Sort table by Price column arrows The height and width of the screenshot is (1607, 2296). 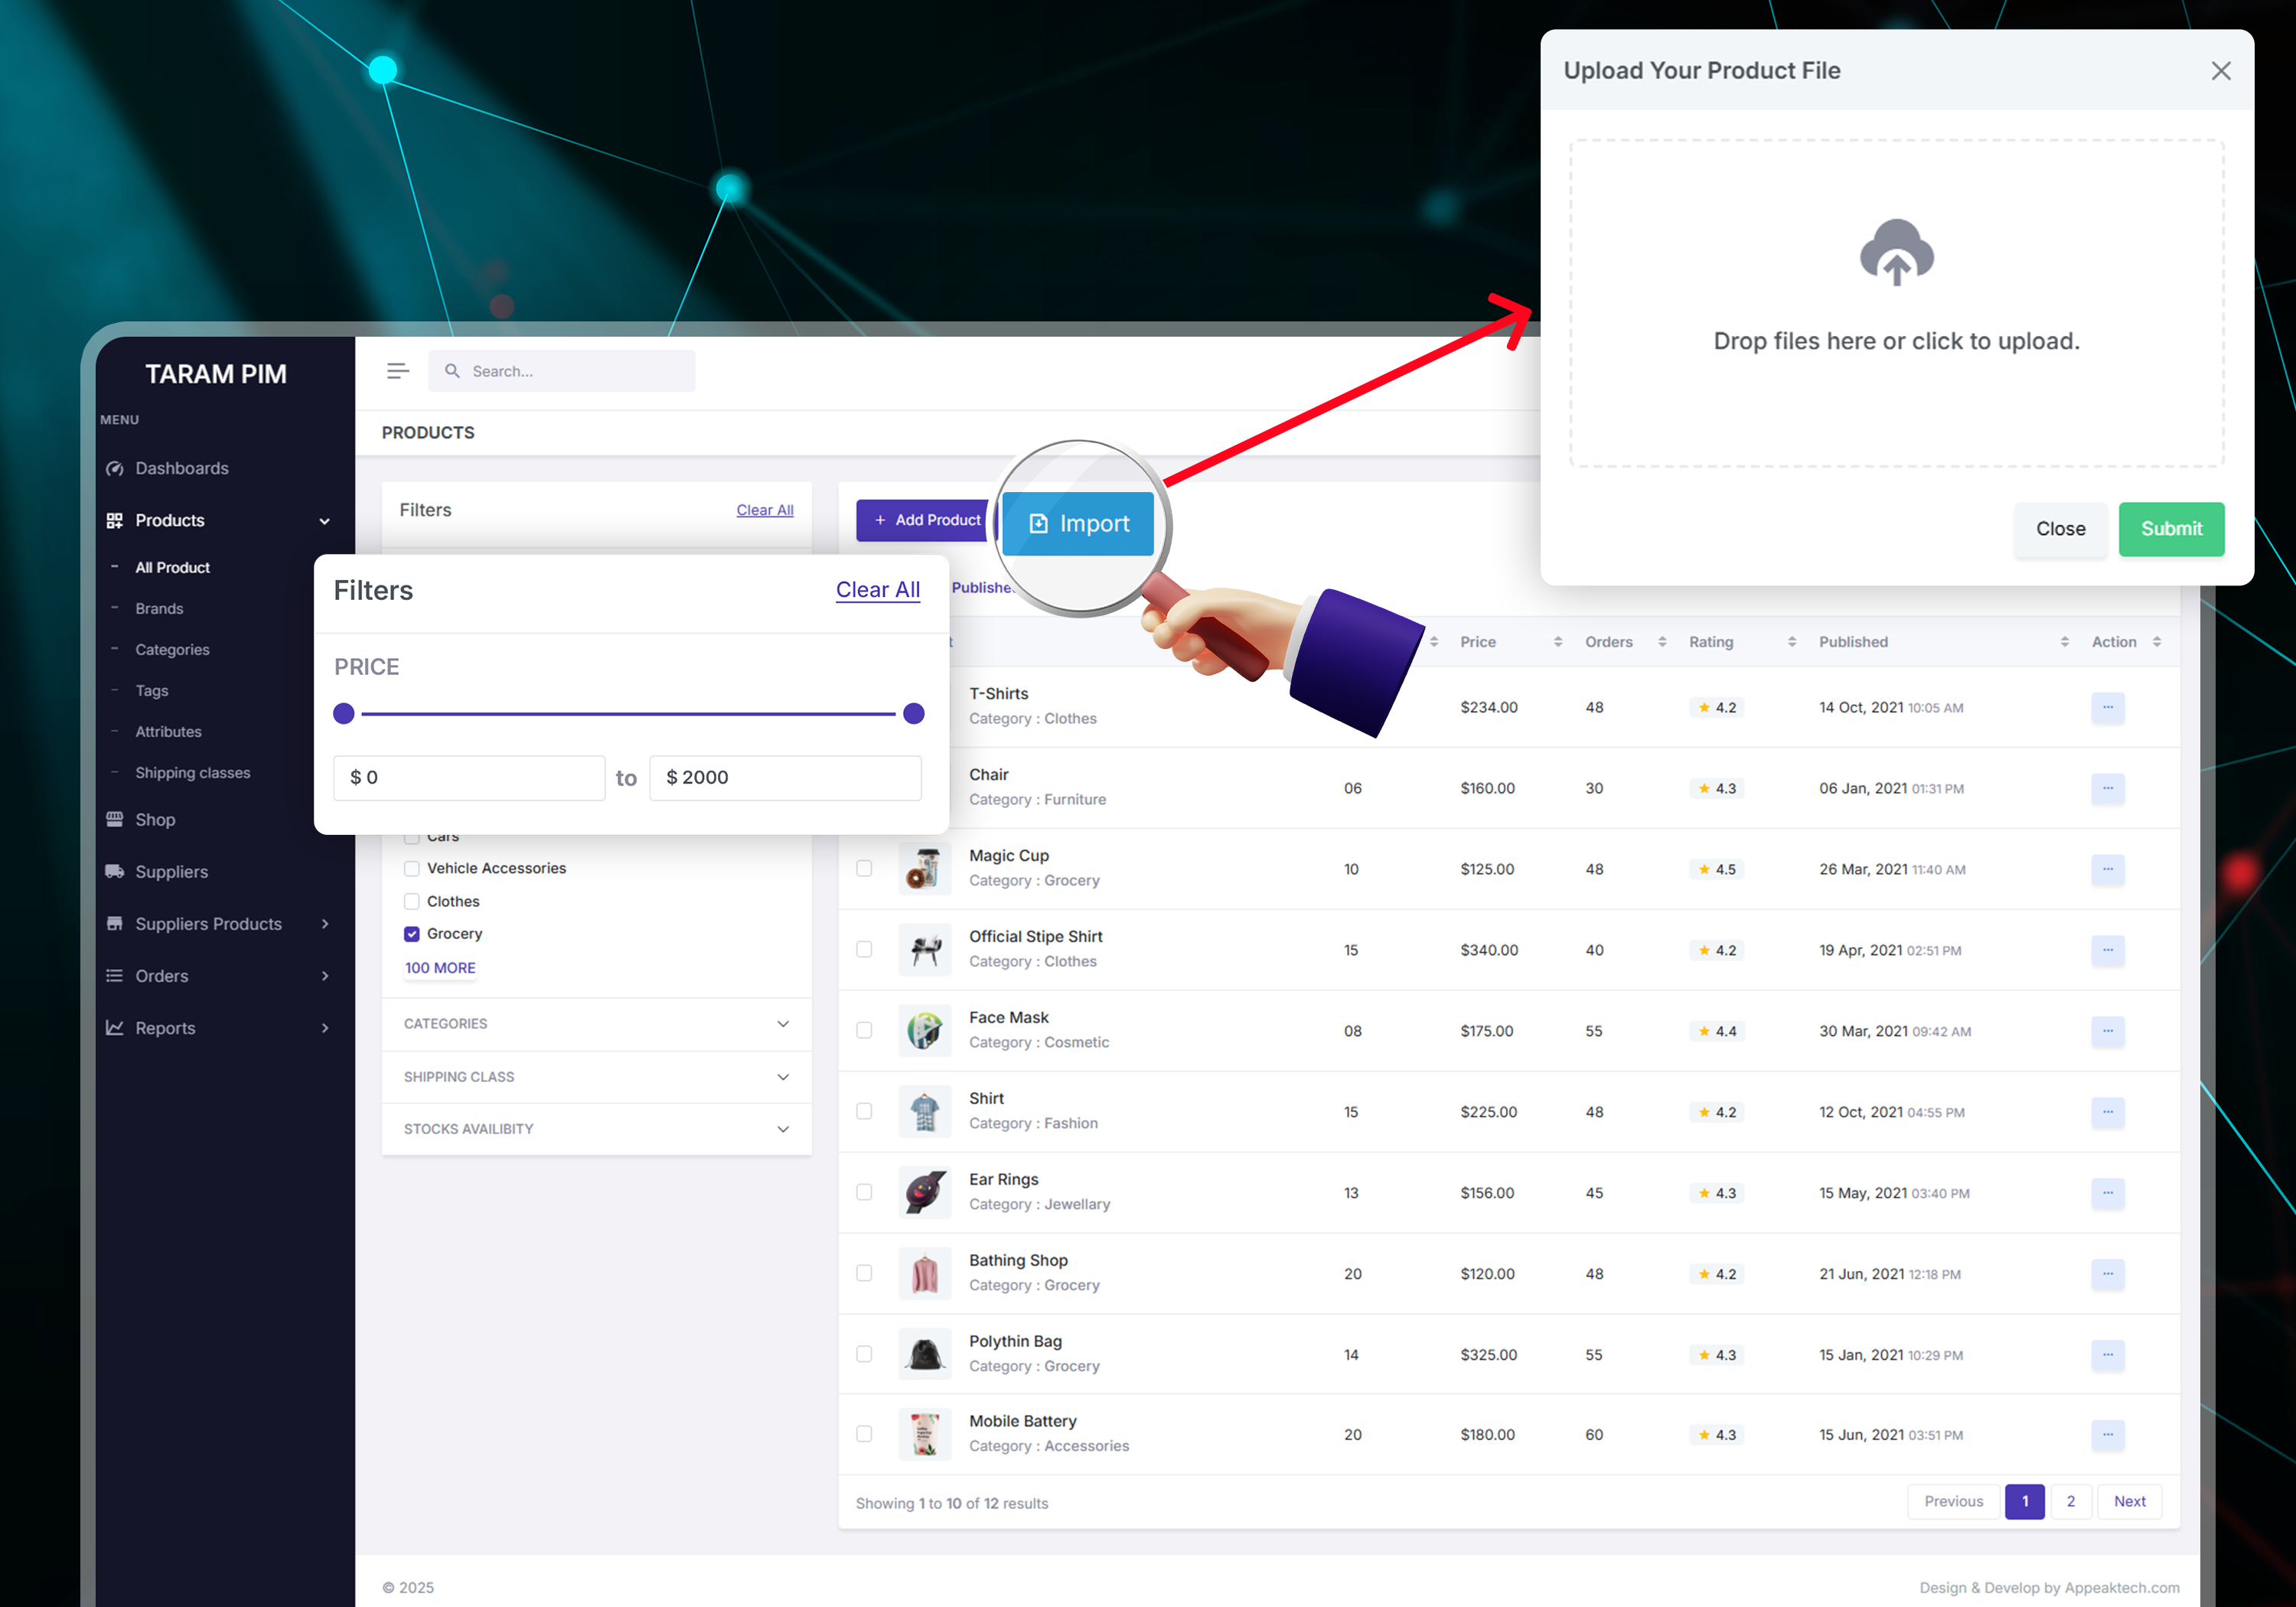(x=1558, y=642)
